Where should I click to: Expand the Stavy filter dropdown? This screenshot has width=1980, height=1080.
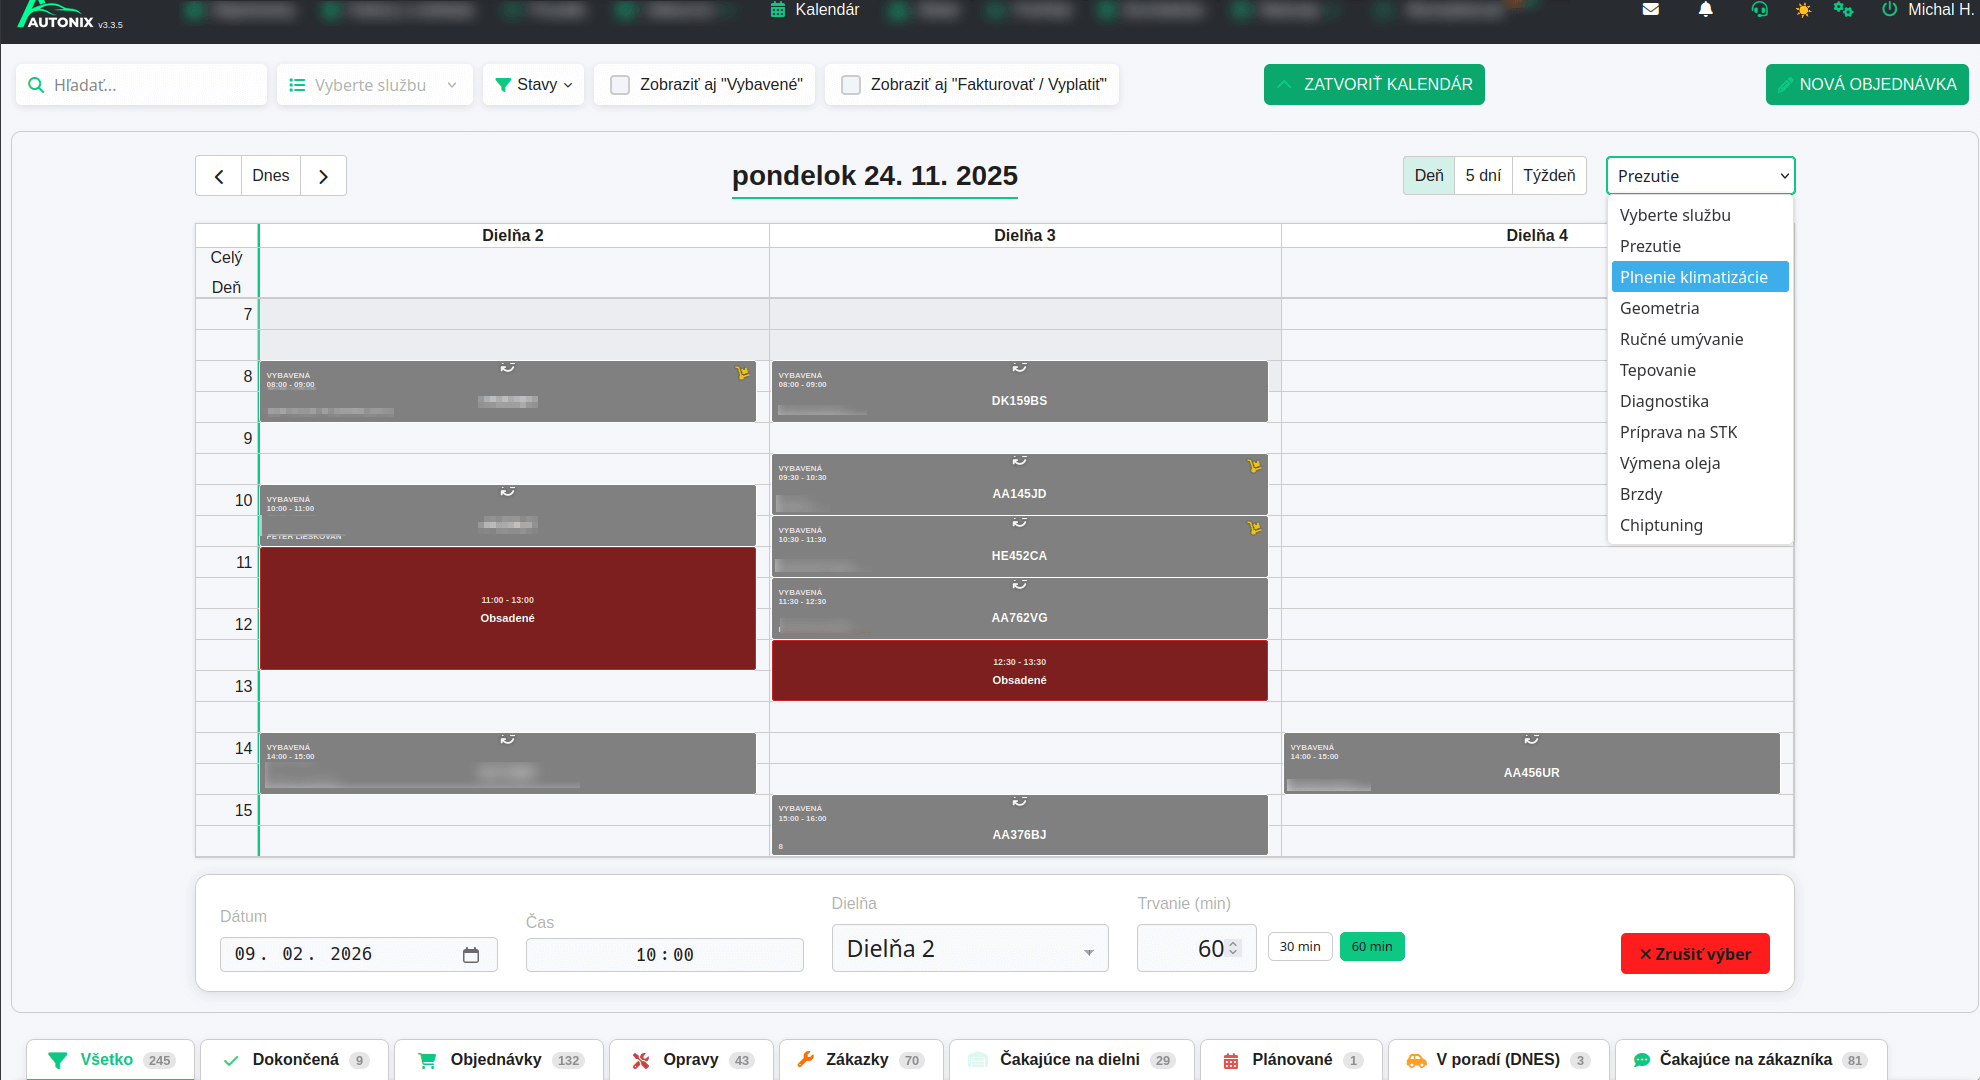tap(534, 85)
